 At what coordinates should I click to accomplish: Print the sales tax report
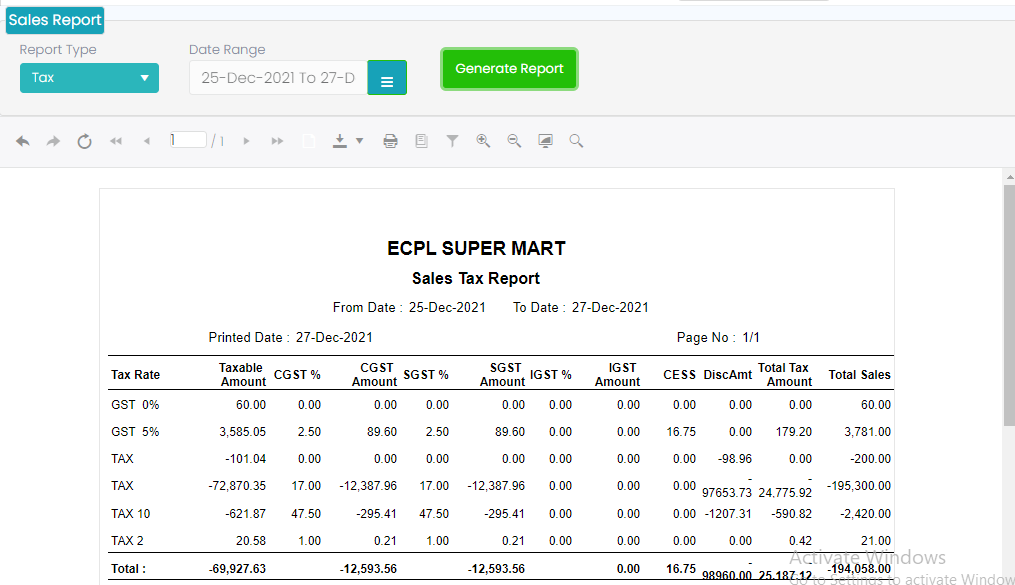point(390,142)
